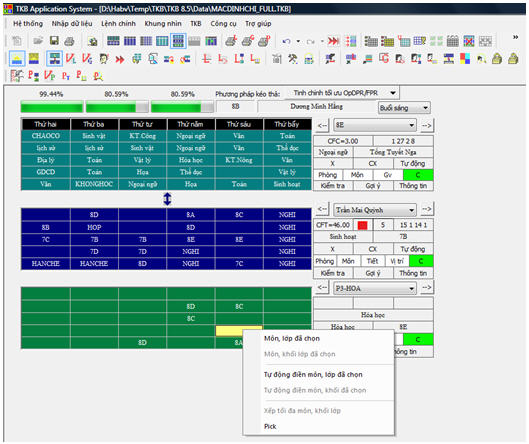
Task: Click the Undo arrow icon
Action: click(286, 41)
